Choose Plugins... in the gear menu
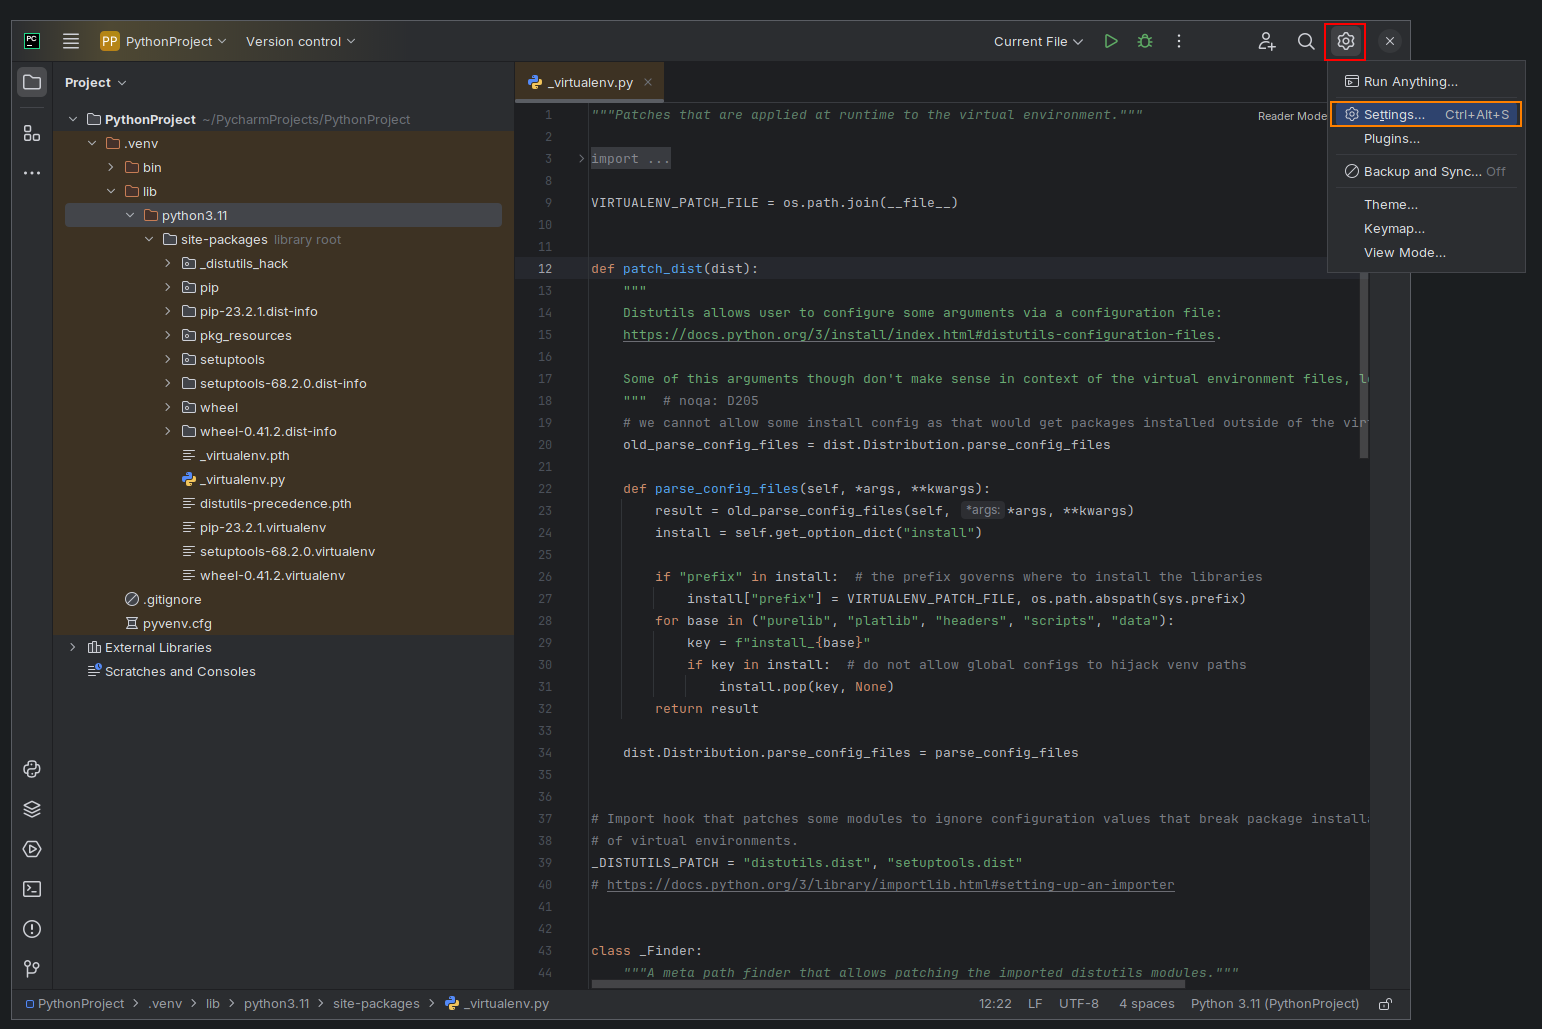This screenshot has height=1029, width=1542. pyautogui.click(x=1391, y=139)
